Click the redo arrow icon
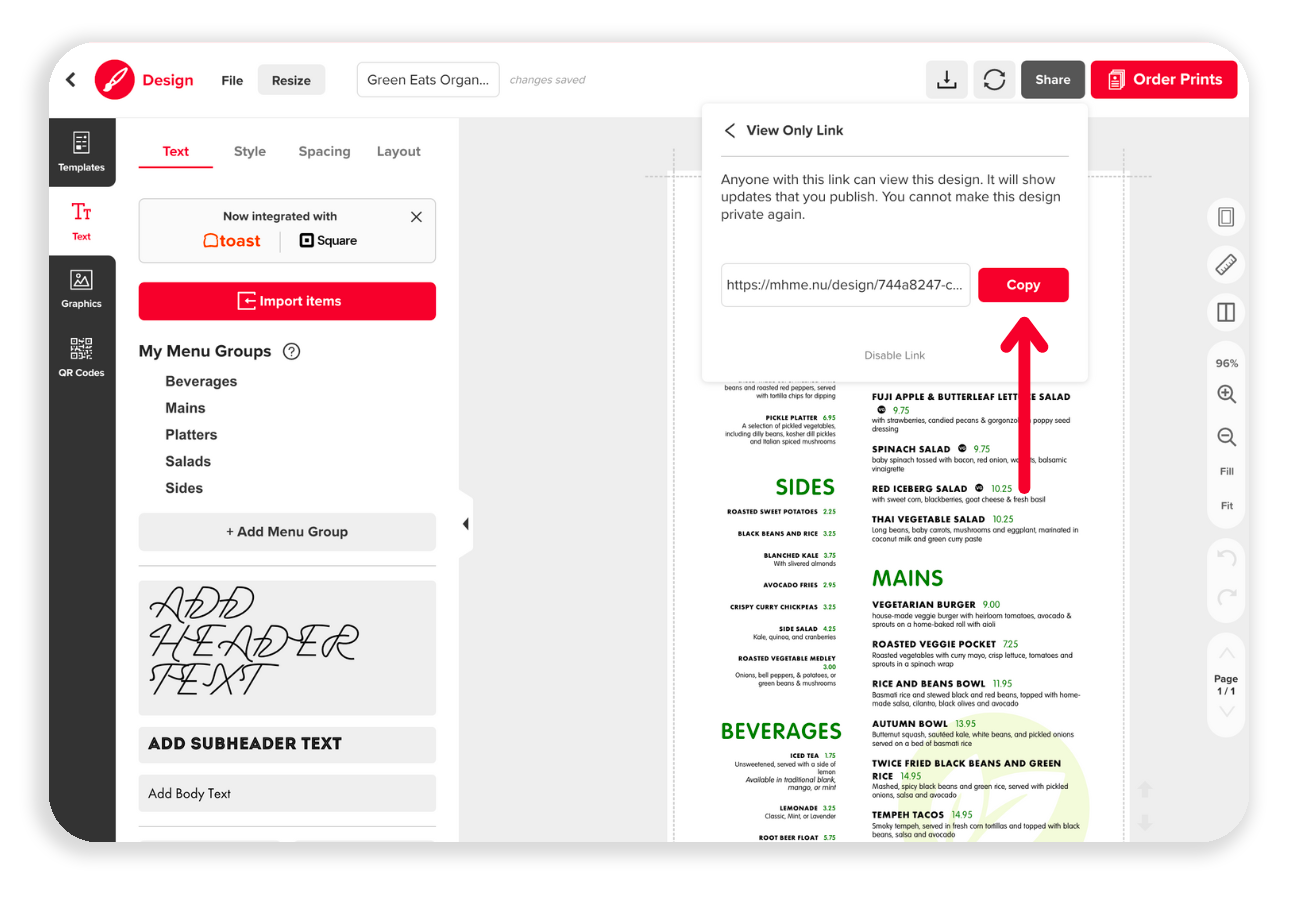 click(x=1227, y=598)
